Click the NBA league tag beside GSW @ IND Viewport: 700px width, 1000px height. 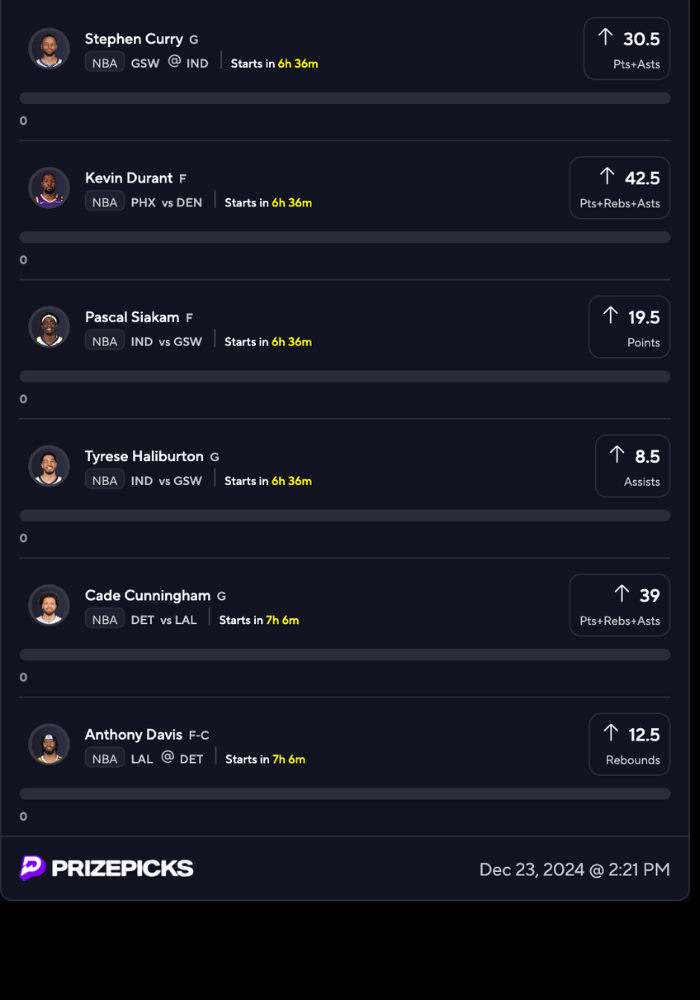(x=105, y=63)
